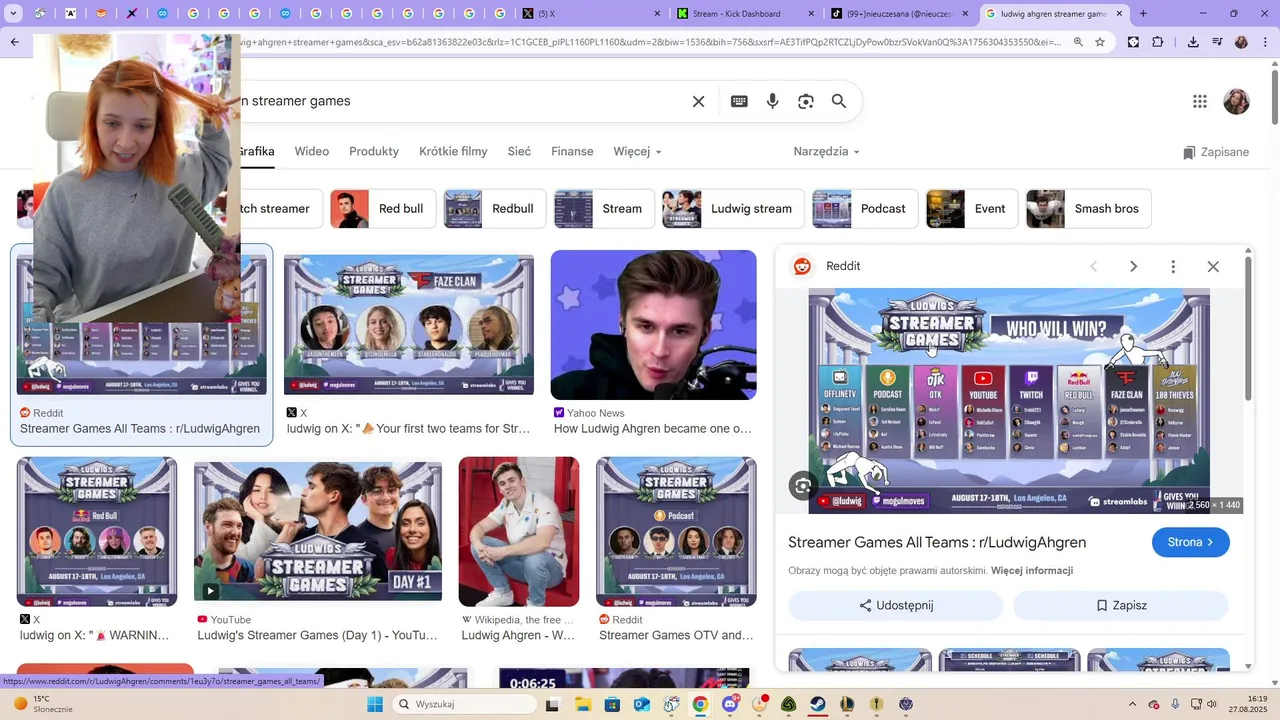
Task: Open the Red Bull team X result thumbnail
Action: coord(97,532)
